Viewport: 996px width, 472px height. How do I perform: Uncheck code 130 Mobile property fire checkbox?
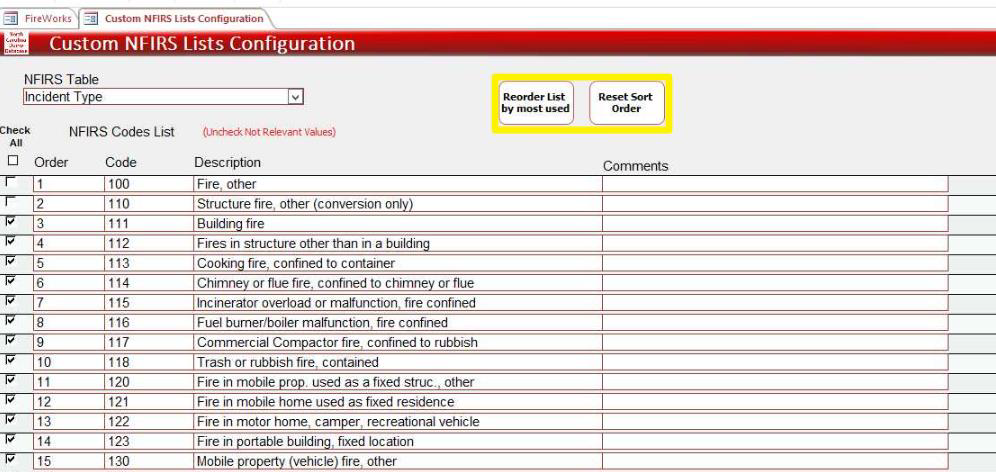[x=11, y=458]
